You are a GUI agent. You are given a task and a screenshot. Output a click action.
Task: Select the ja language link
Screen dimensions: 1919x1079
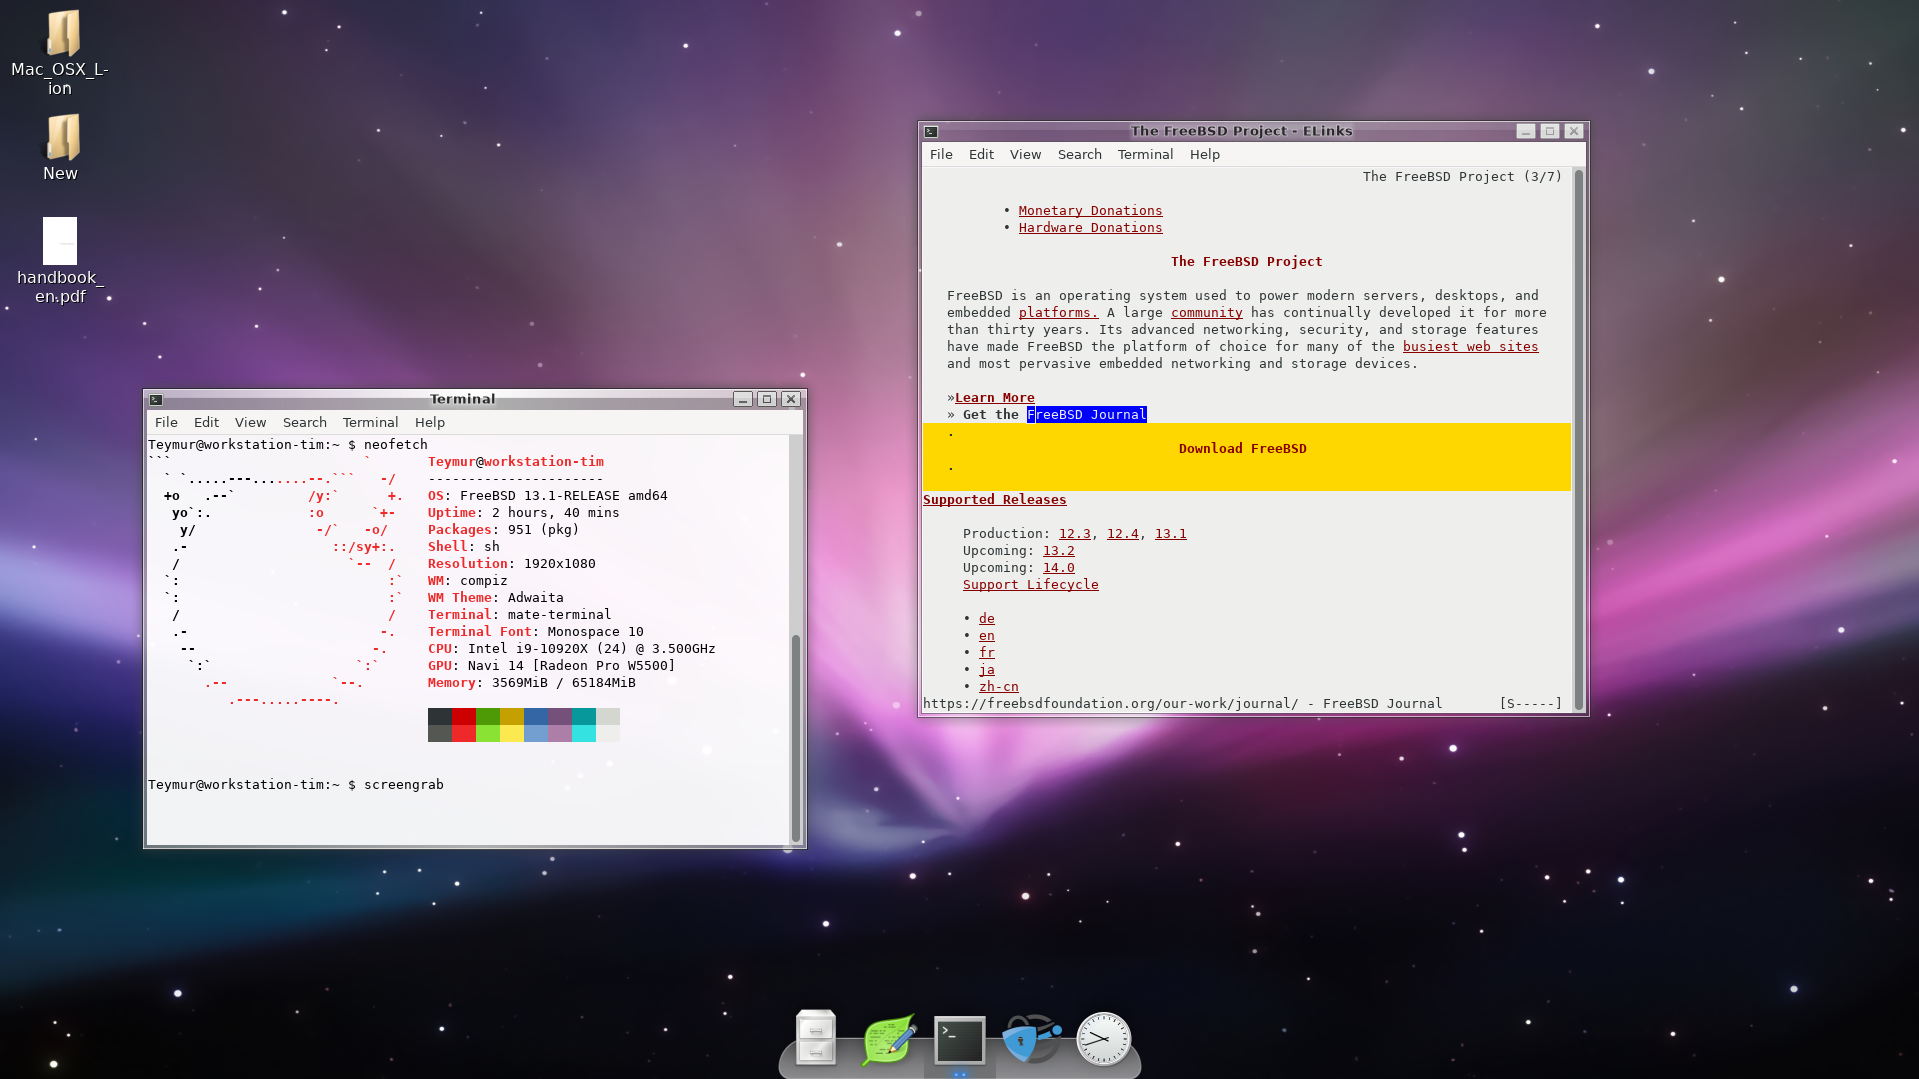986,669
